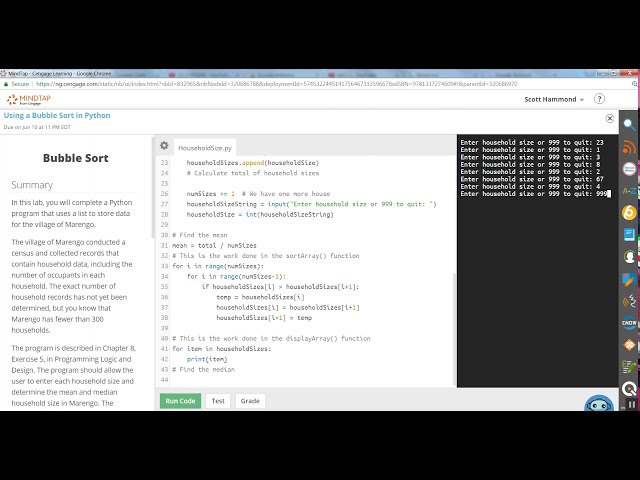This screenshot has width=640, height=480.
Task: Click the terminal line ending in 67
Action: pos(532,179)
